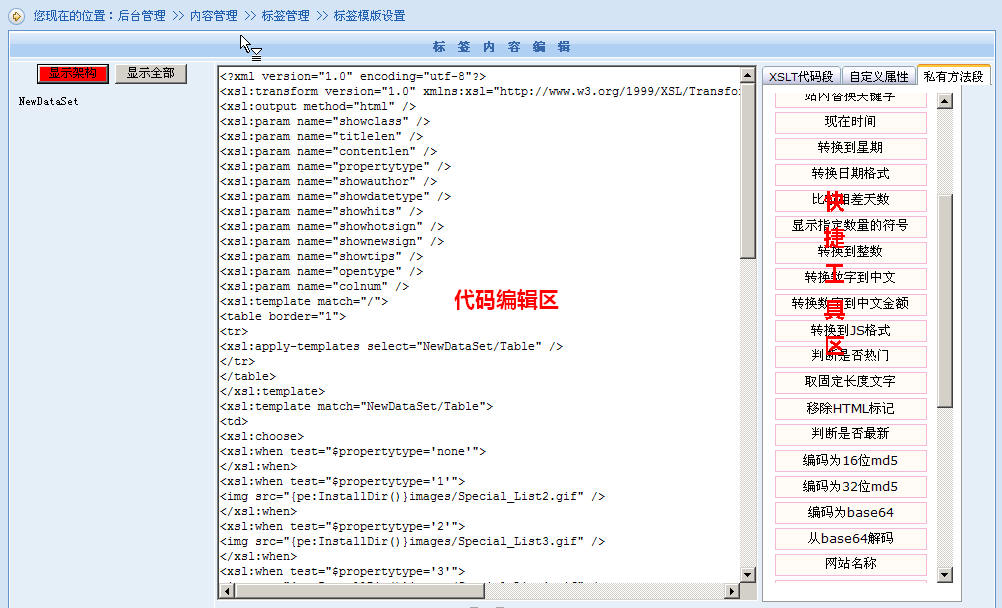Viewport: 1002px width, 608px height.
Task: Click the tools panel scroll-up arrow
Action: click(945, 100)
